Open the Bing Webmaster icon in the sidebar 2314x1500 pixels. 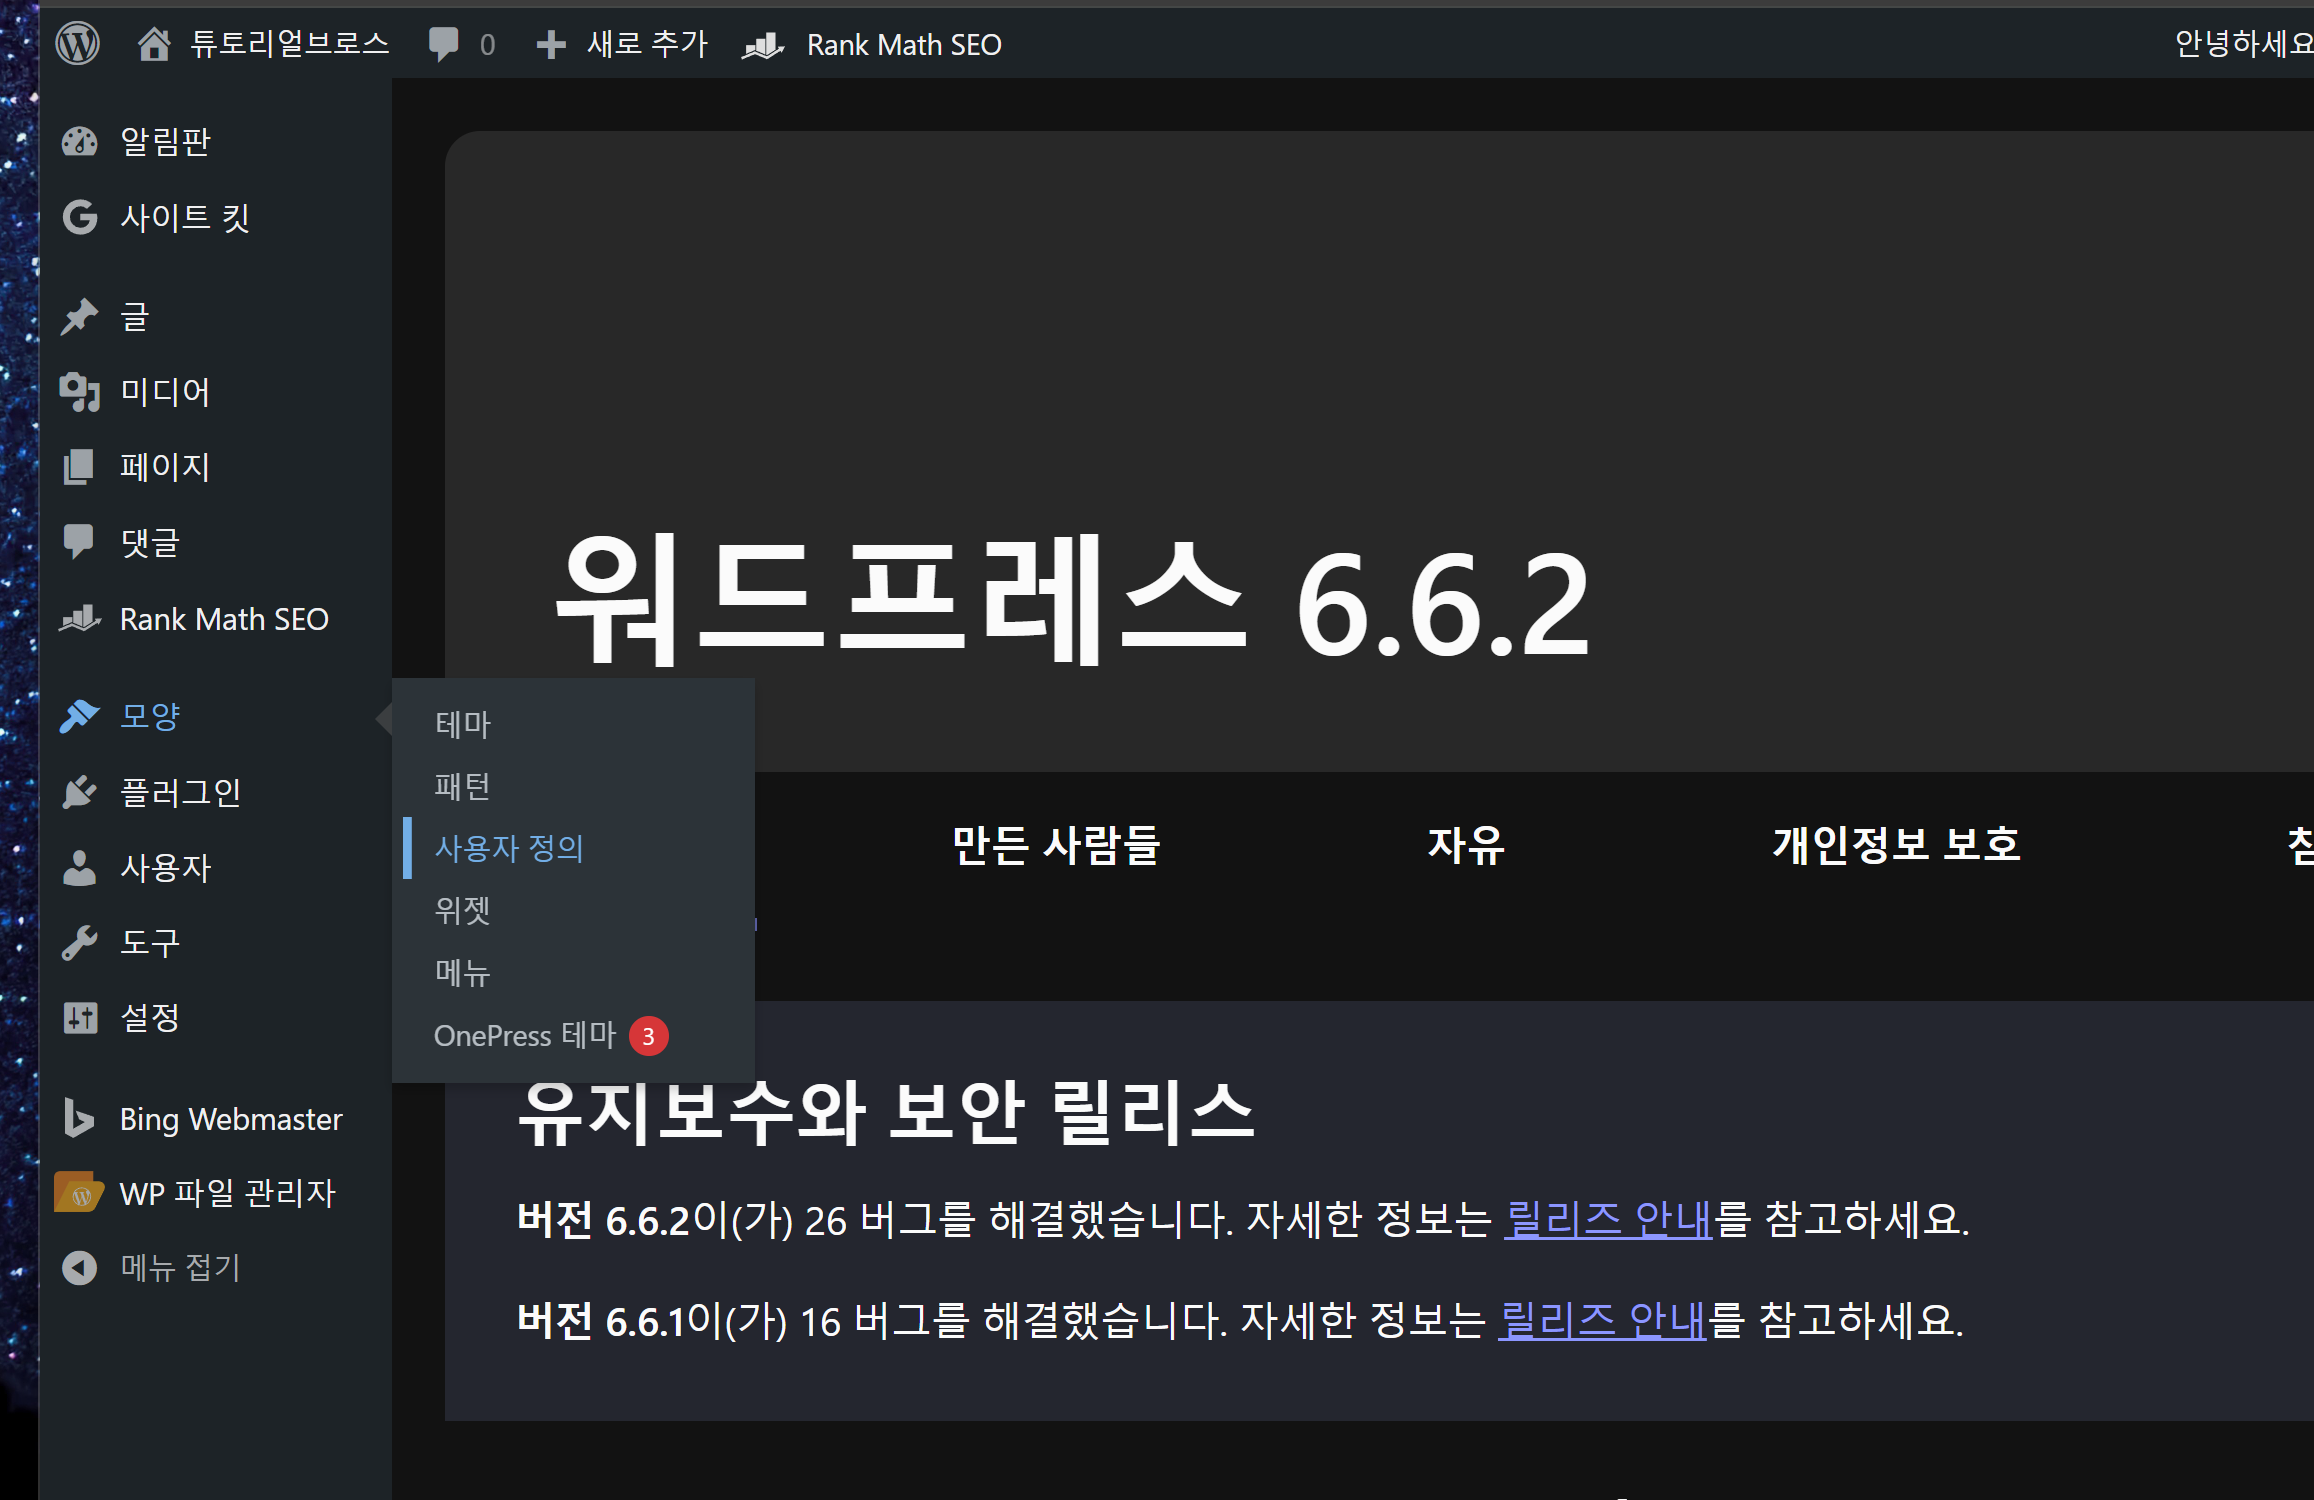click(78, 1118)
